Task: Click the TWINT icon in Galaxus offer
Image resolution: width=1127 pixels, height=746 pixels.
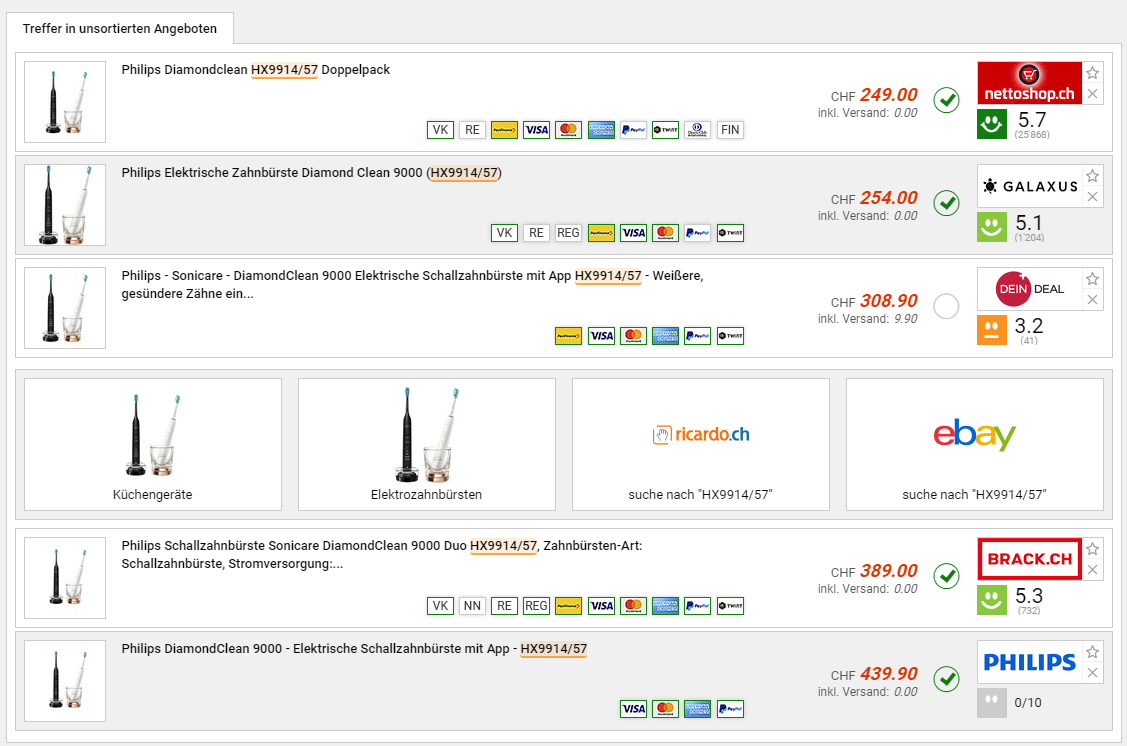Action: point(730,233)
